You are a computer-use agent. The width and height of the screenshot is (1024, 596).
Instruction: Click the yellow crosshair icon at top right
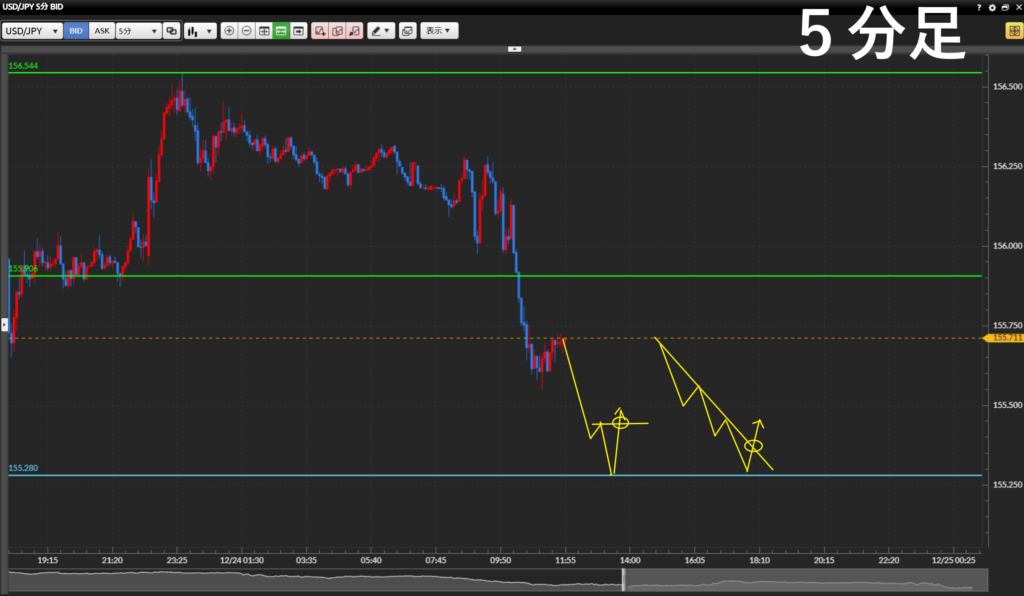[x=1012, y=31]
